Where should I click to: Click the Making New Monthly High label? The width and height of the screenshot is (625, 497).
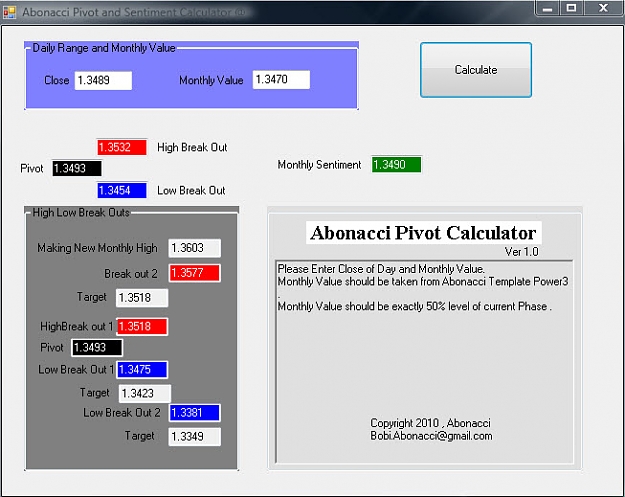tap(97, 248)
